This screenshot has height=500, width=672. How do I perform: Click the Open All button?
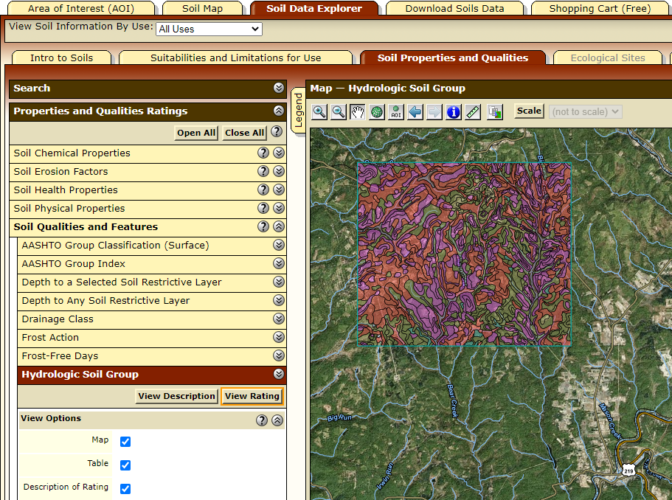pyautogui.click(x=196, y=132)
